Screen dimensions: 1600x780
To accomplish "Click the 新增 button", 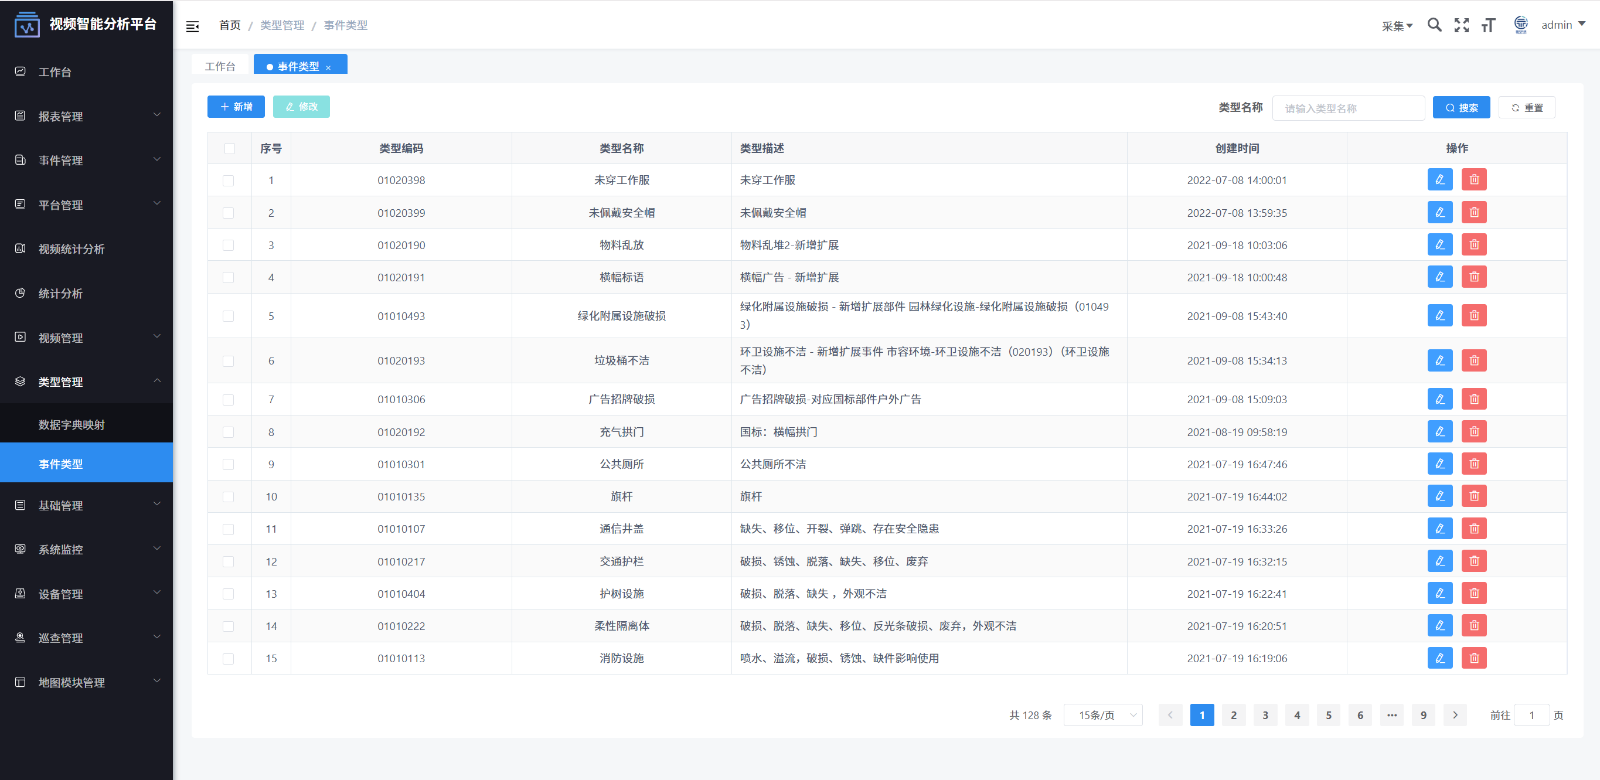I will [x=236, y=107].
